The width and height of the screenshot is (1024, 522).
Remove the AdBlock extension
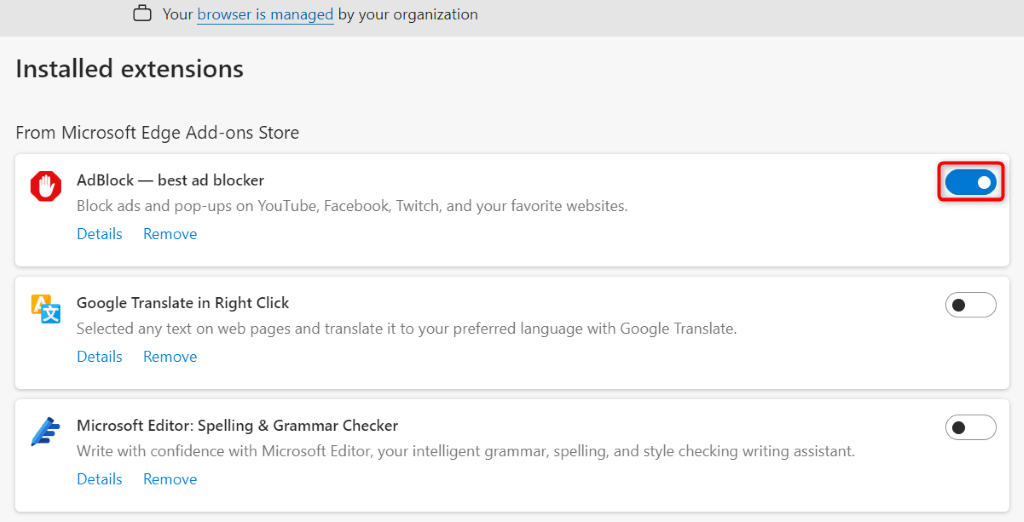pos(170,234)
